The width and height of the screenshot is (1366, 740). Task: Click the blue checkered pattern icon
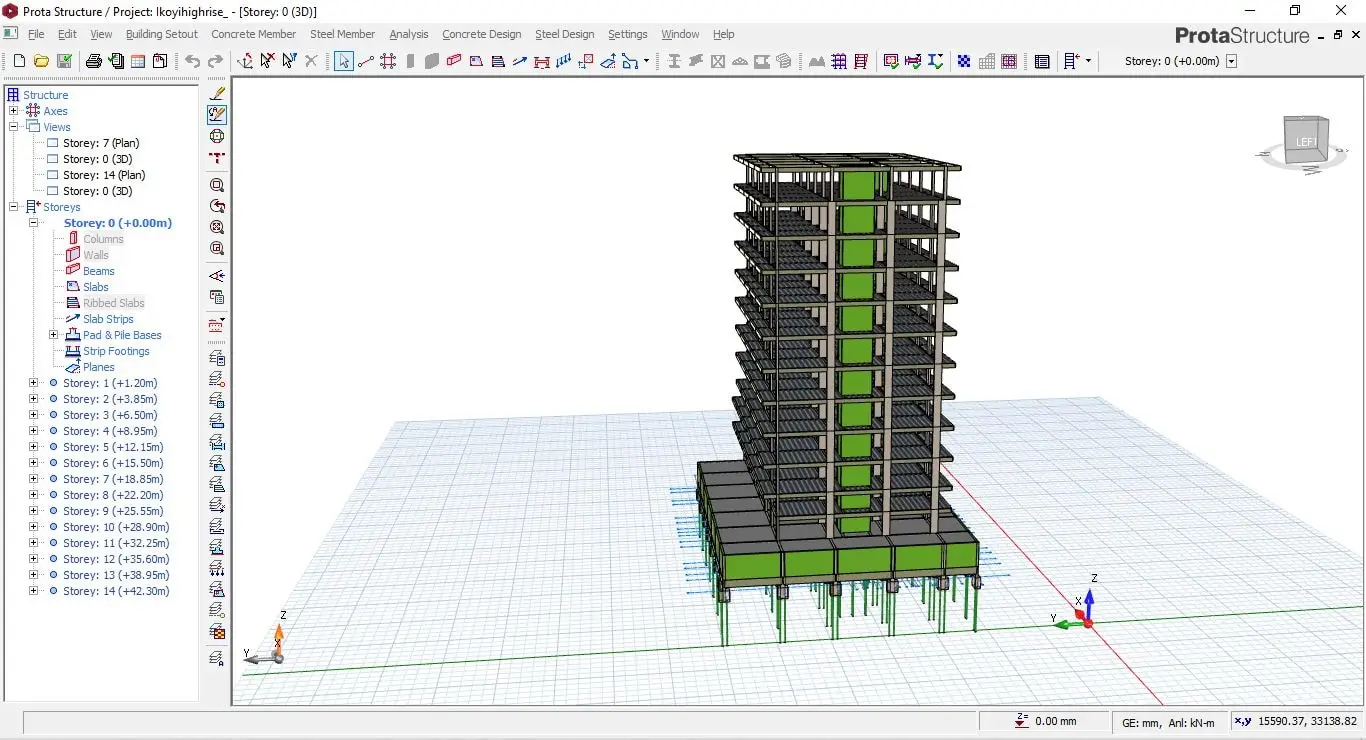tap(964, 61)
